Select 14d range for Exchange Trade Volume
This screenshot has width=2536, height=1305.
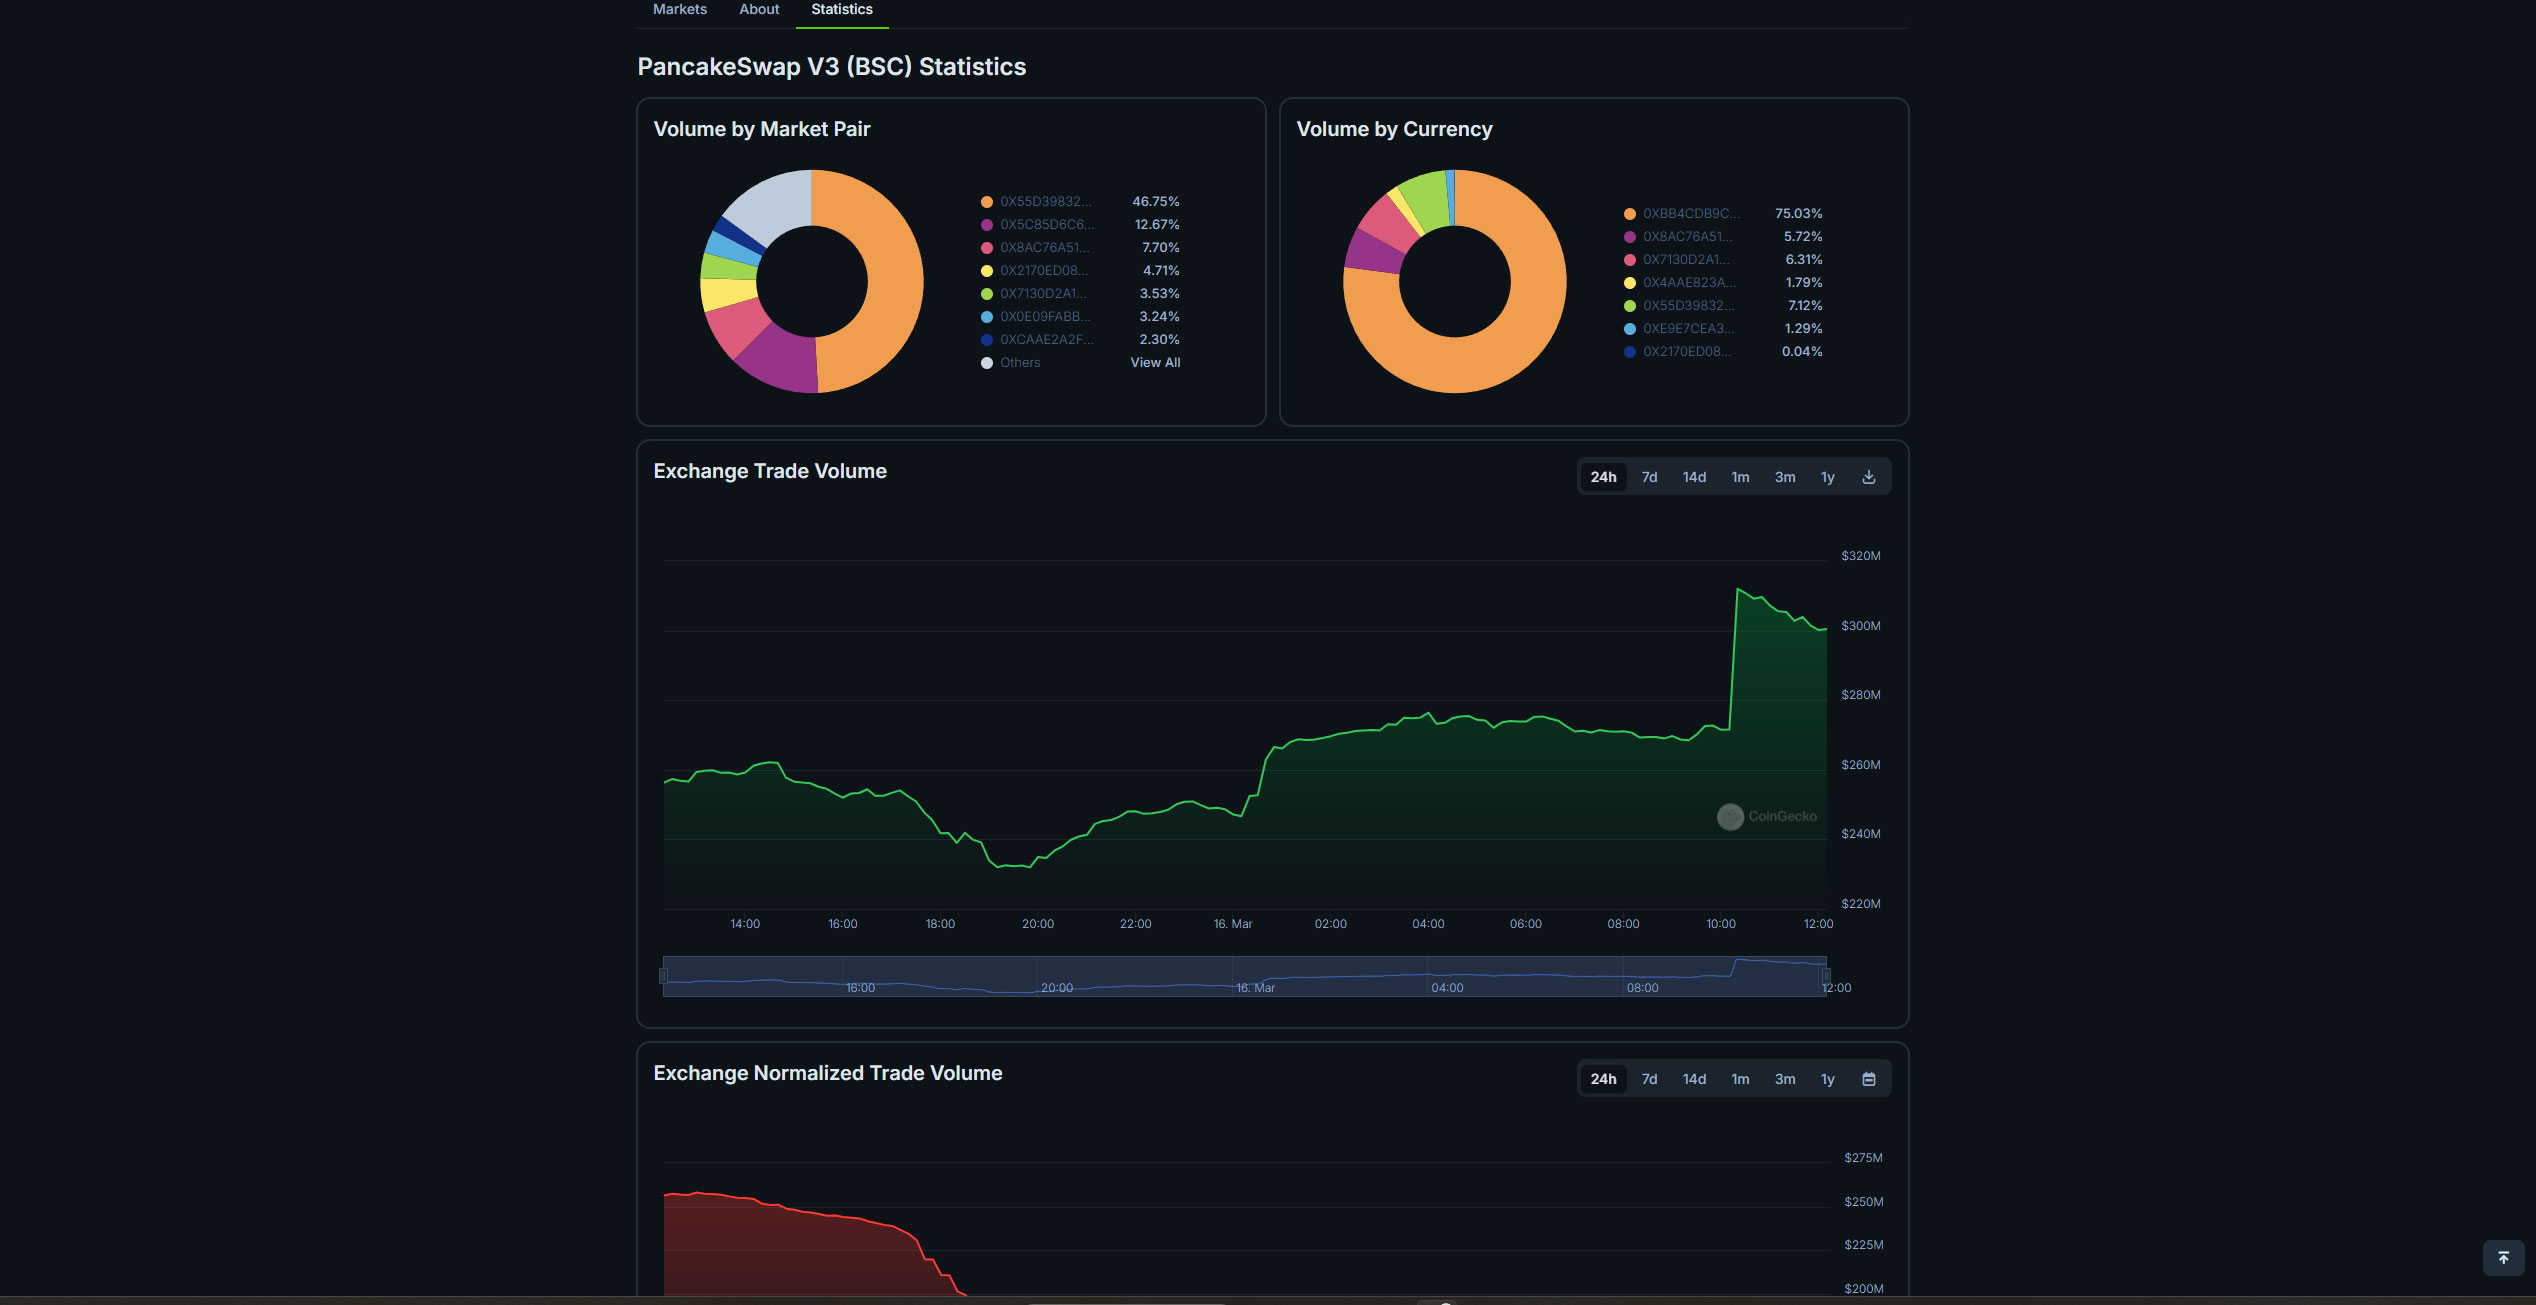pos(1694,477)
